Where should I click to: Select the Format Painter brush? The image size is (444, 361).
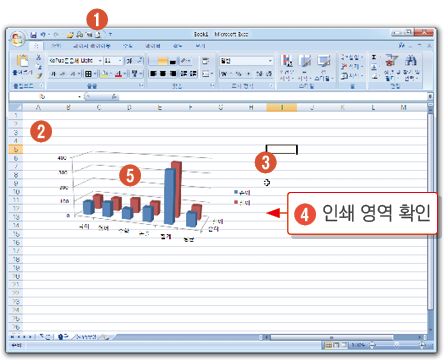point(39,76)
